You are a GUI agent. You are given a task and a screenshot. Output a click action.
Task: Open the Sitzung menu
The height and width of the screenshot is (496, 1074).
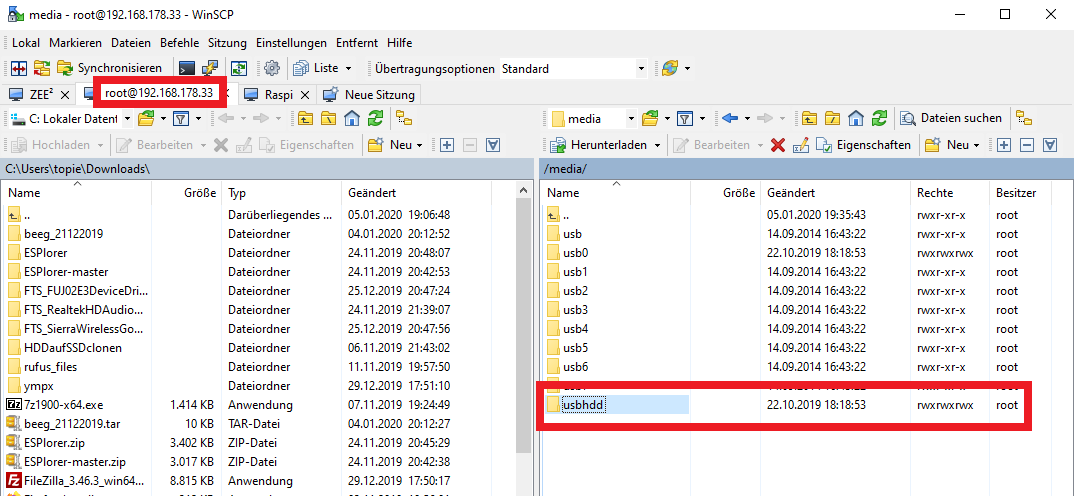[227, 43]
